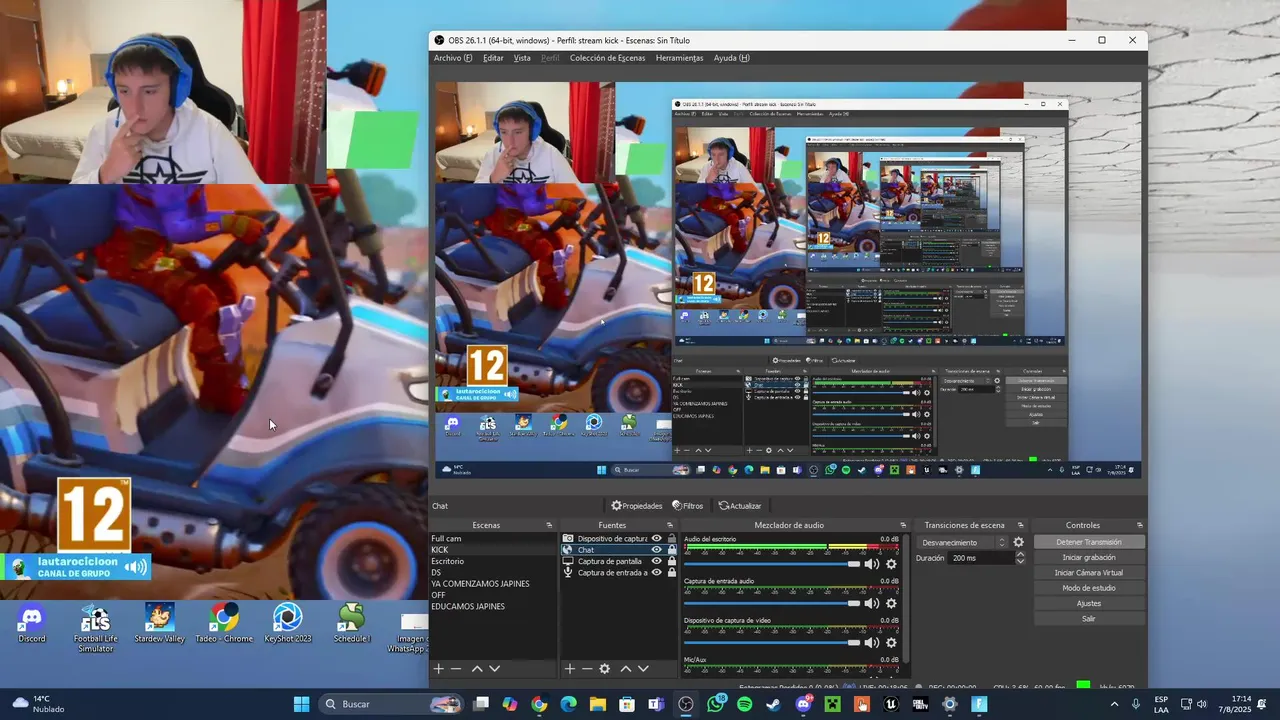
Task: Open Unreal Engine icon in taskbar
Action: (x=891, y=704)
